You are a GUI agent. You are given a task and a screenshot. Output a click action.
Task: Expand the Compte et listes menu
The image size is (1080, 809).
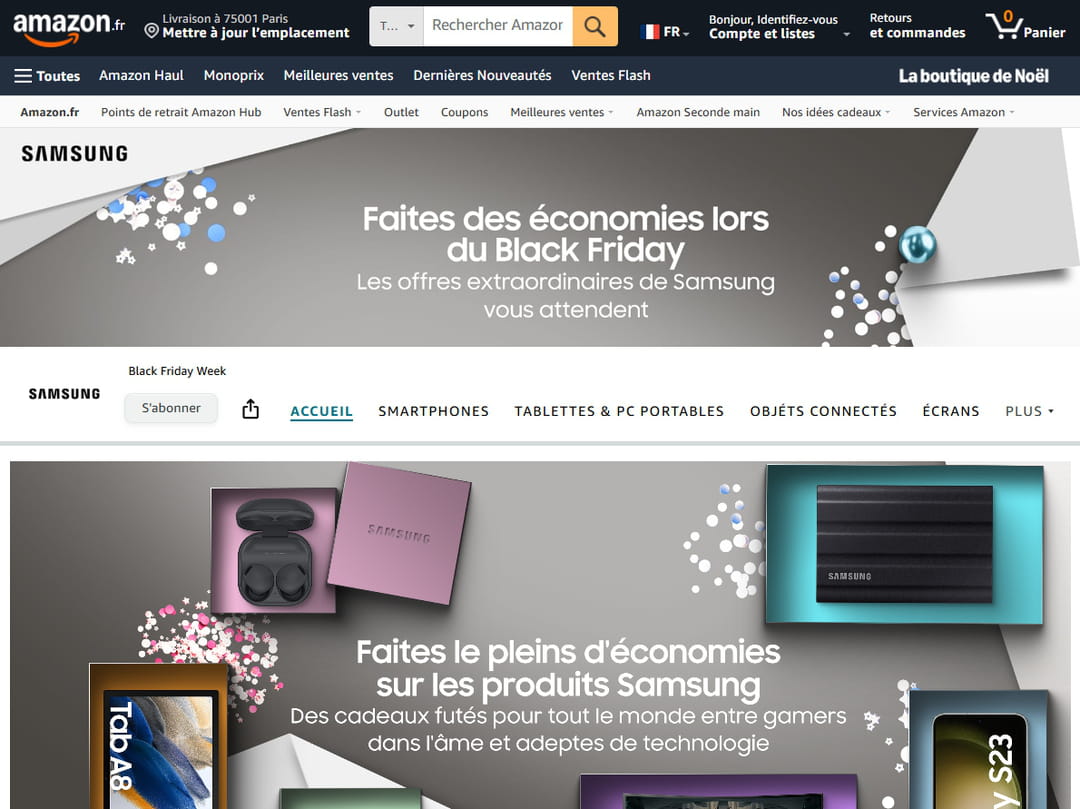(779, 27)
